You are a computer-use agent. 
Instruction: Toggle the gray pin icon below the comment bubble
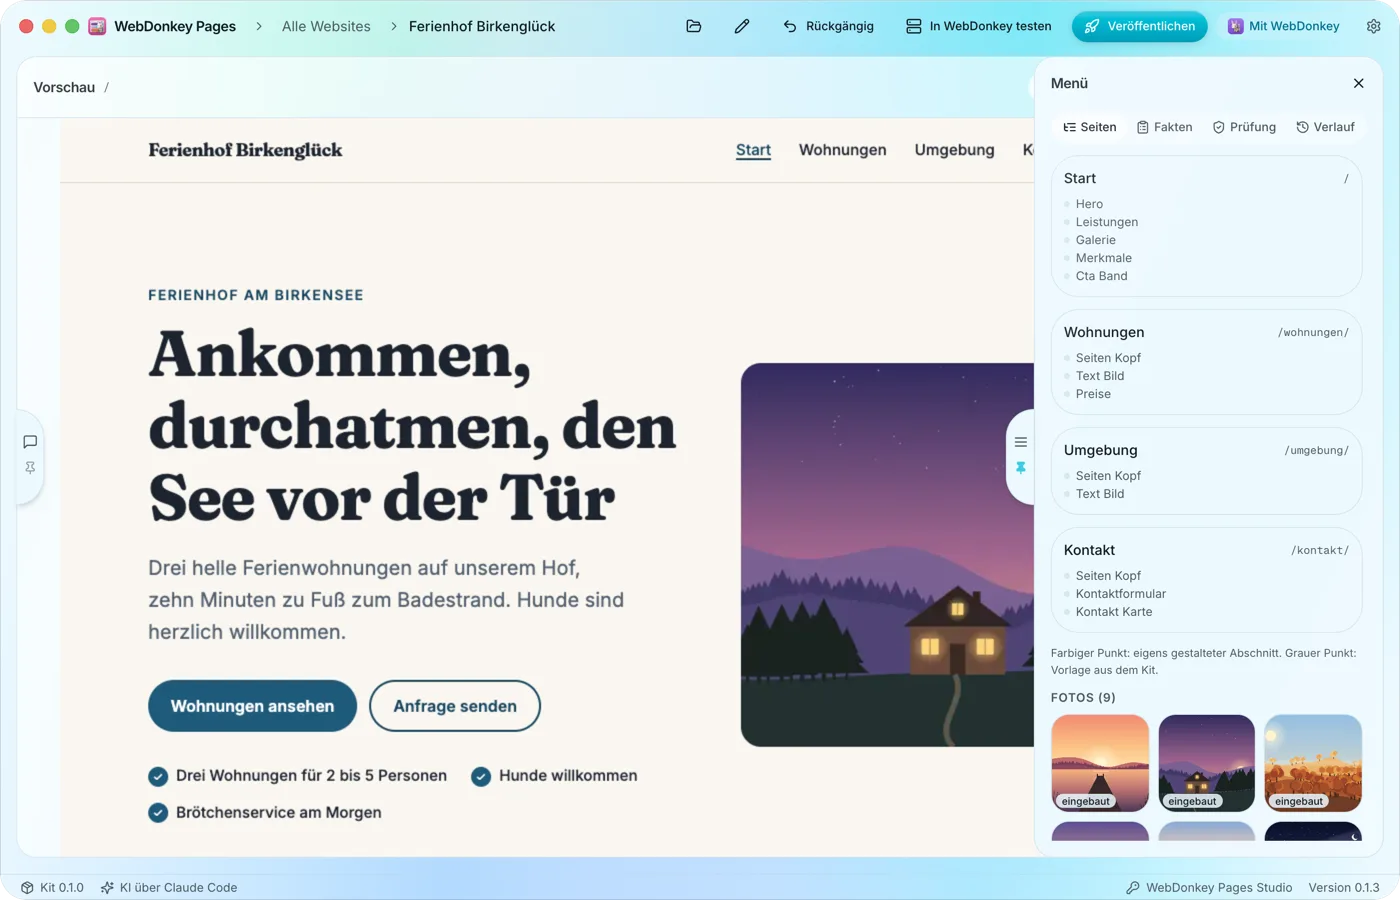click(x=30, y=468)
